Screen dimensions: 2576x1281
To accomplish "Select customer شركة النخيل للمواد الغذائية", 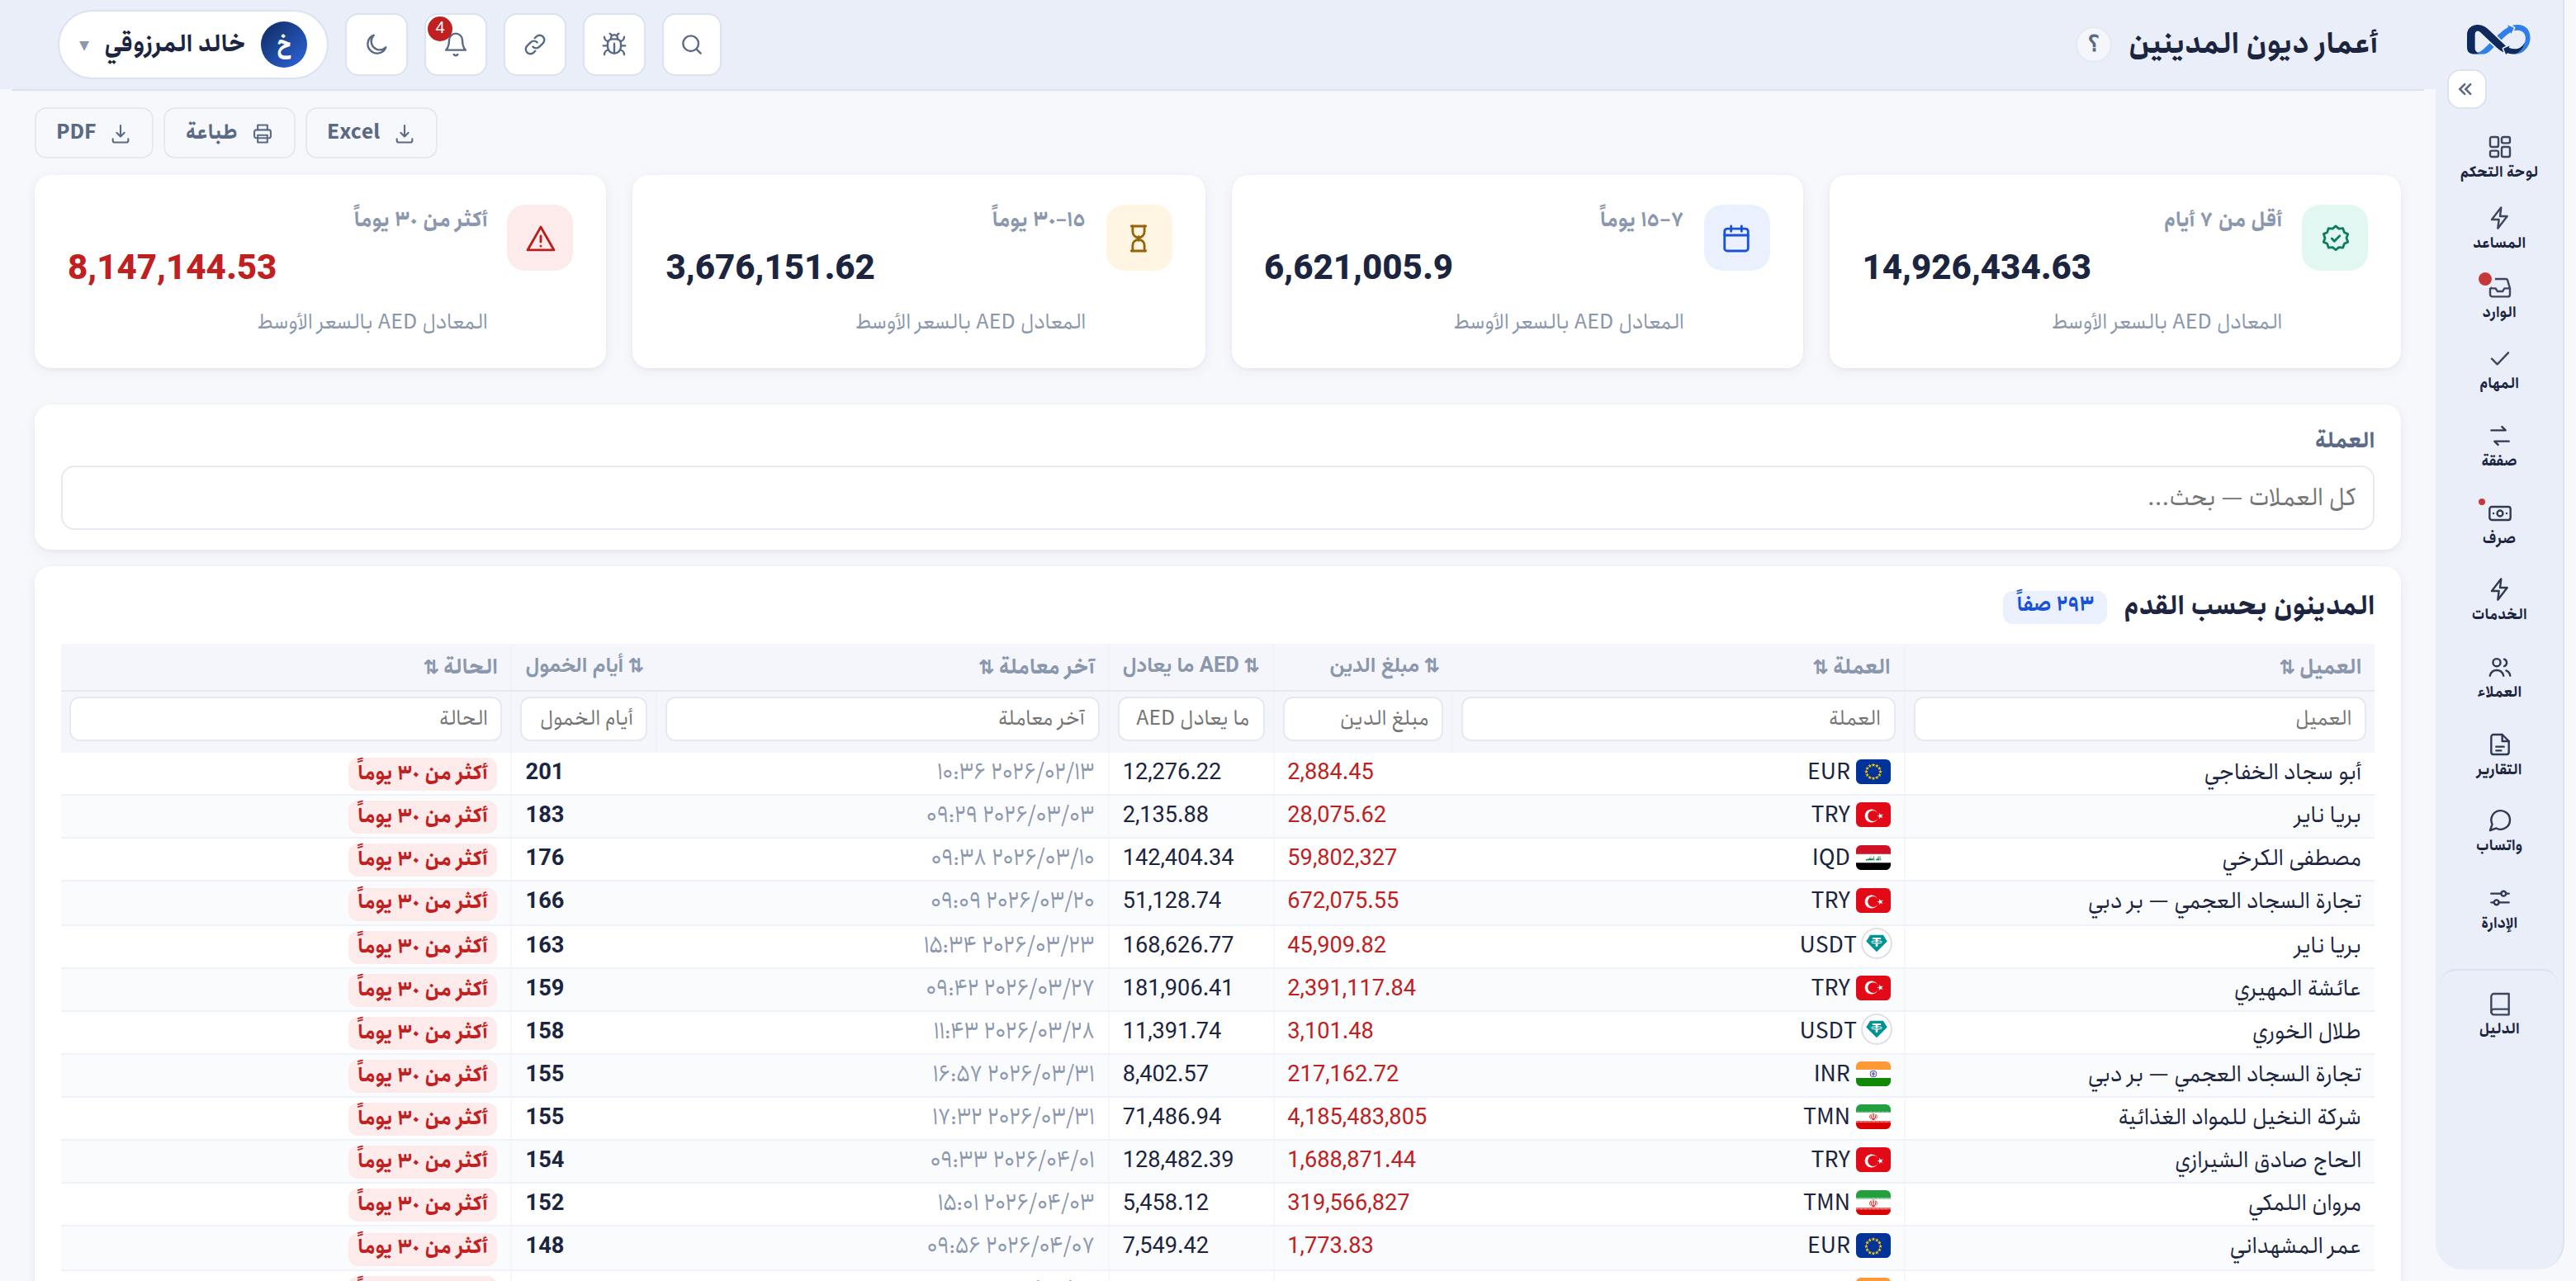I will [x=2239, y=1117].
